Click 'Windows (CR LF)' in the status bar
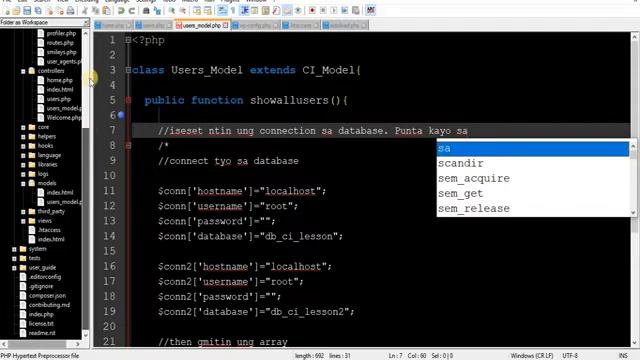 click(x=532, y=356)
